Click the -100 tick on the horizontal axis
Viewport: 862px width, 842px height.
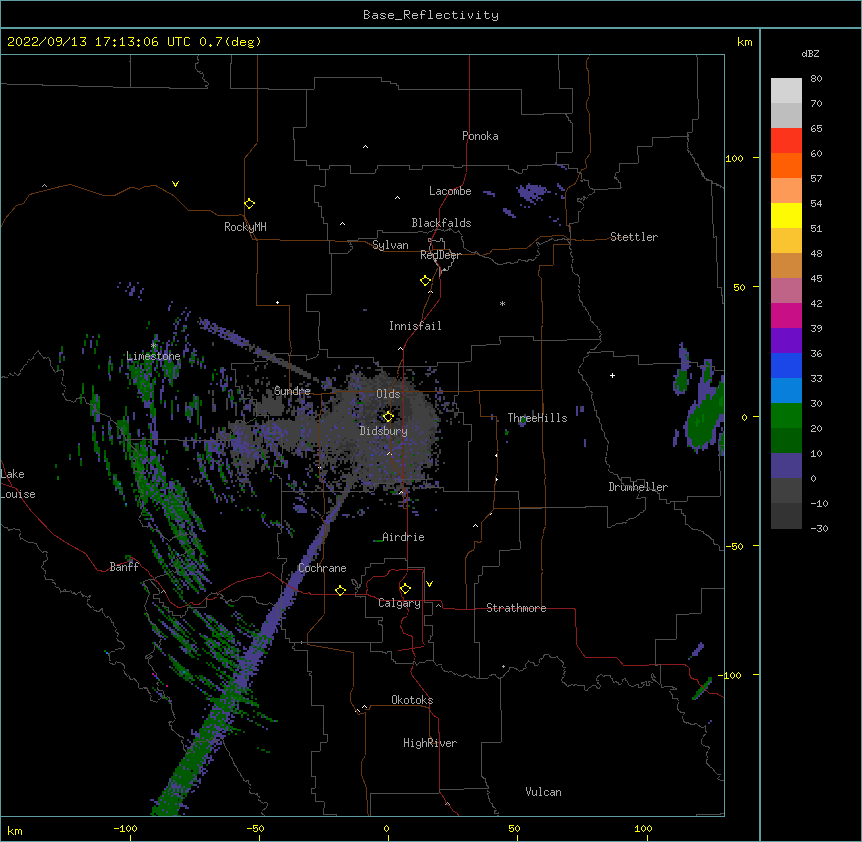point(125,828)
